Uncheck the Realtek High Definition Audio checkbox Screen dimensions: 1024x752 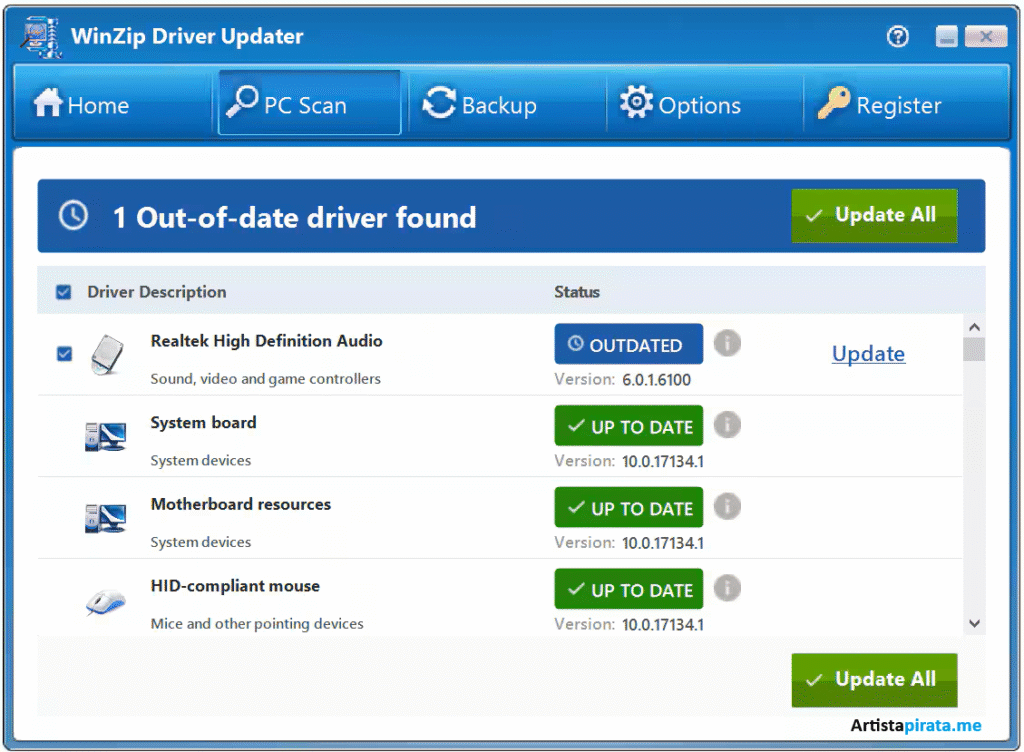(x=64, y=354)
